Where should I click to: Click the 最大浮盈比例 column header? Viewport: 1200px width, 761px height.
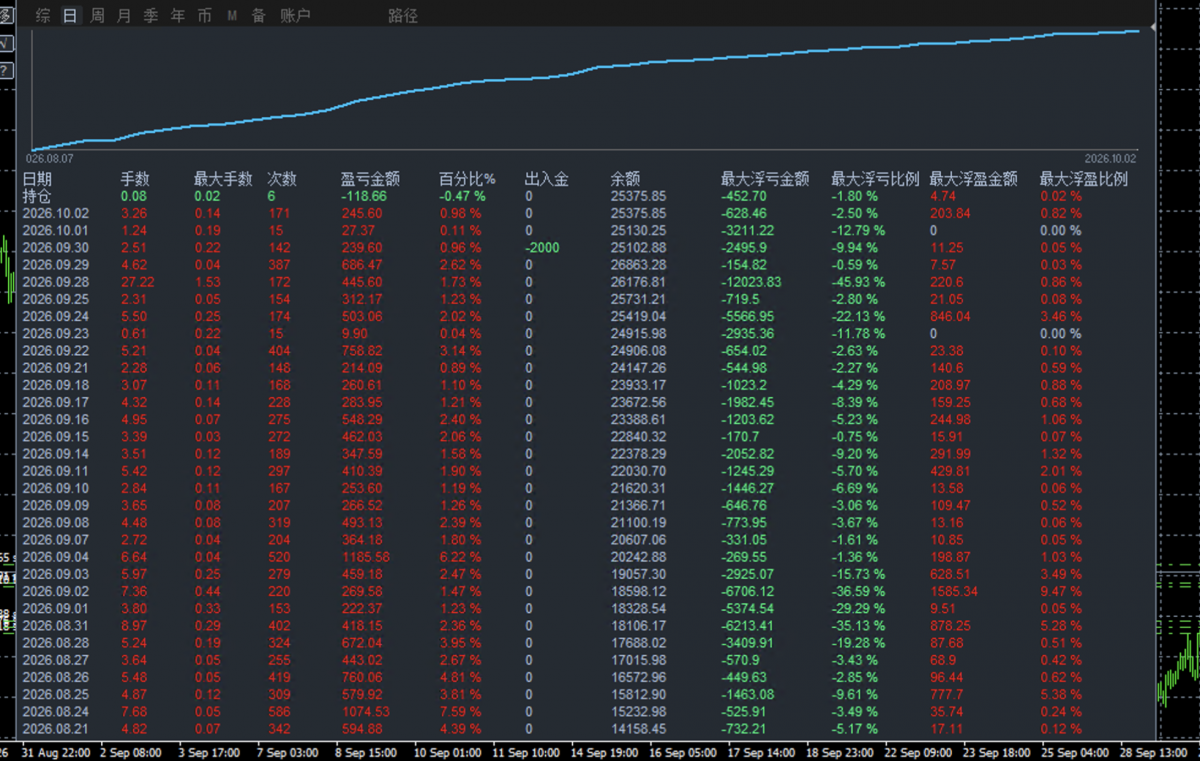[1084, 179]
